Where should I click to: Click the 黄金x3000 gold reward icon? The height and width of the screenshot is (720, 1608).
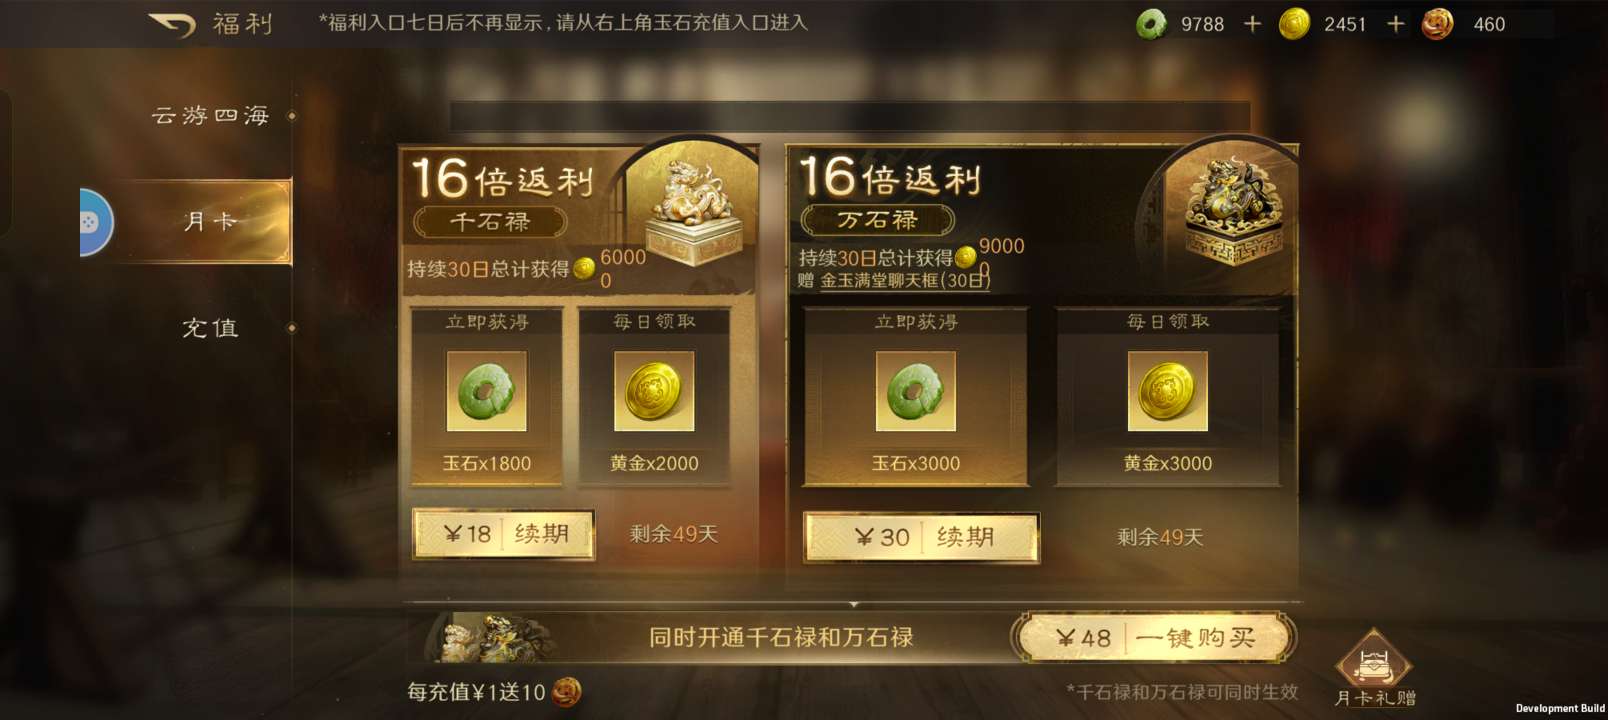(x=1167, y=391)
